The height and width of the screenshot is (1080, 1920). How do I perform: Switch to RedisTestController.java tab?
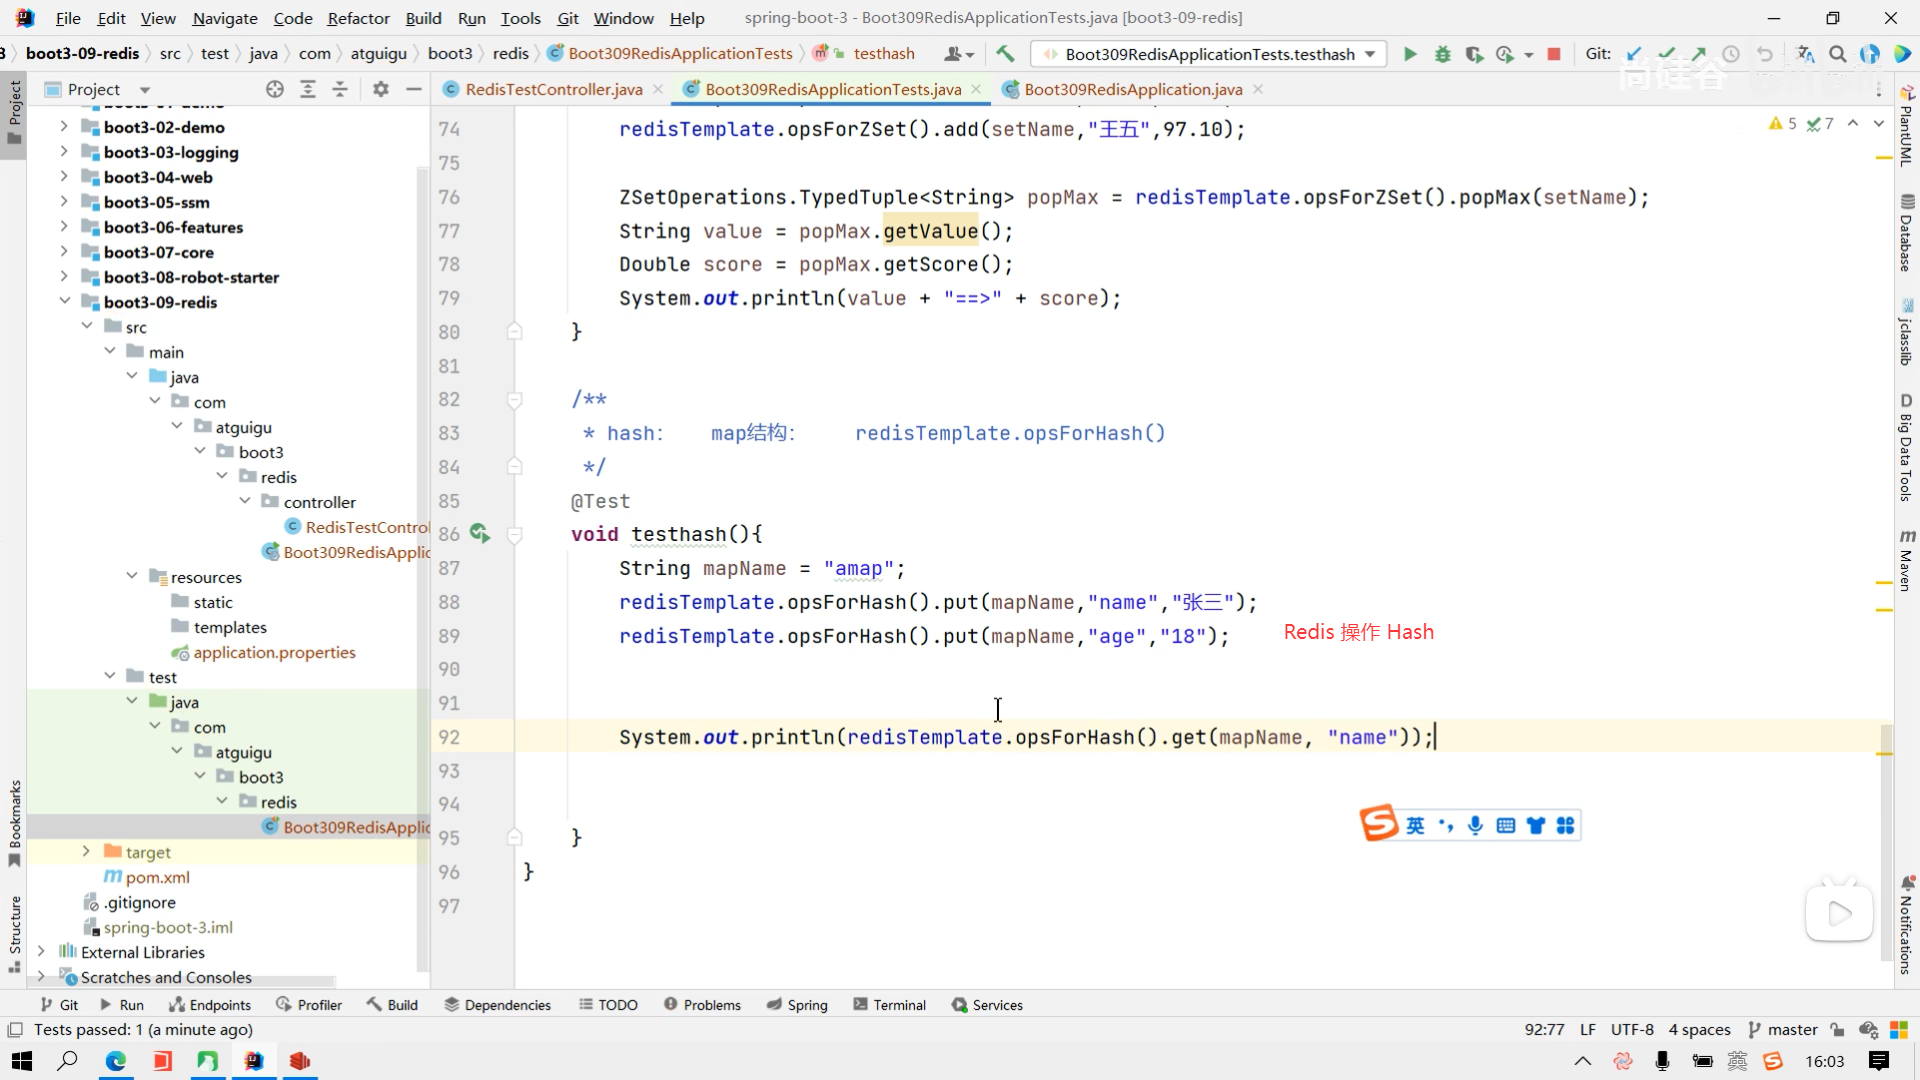(x=553, y=89)
